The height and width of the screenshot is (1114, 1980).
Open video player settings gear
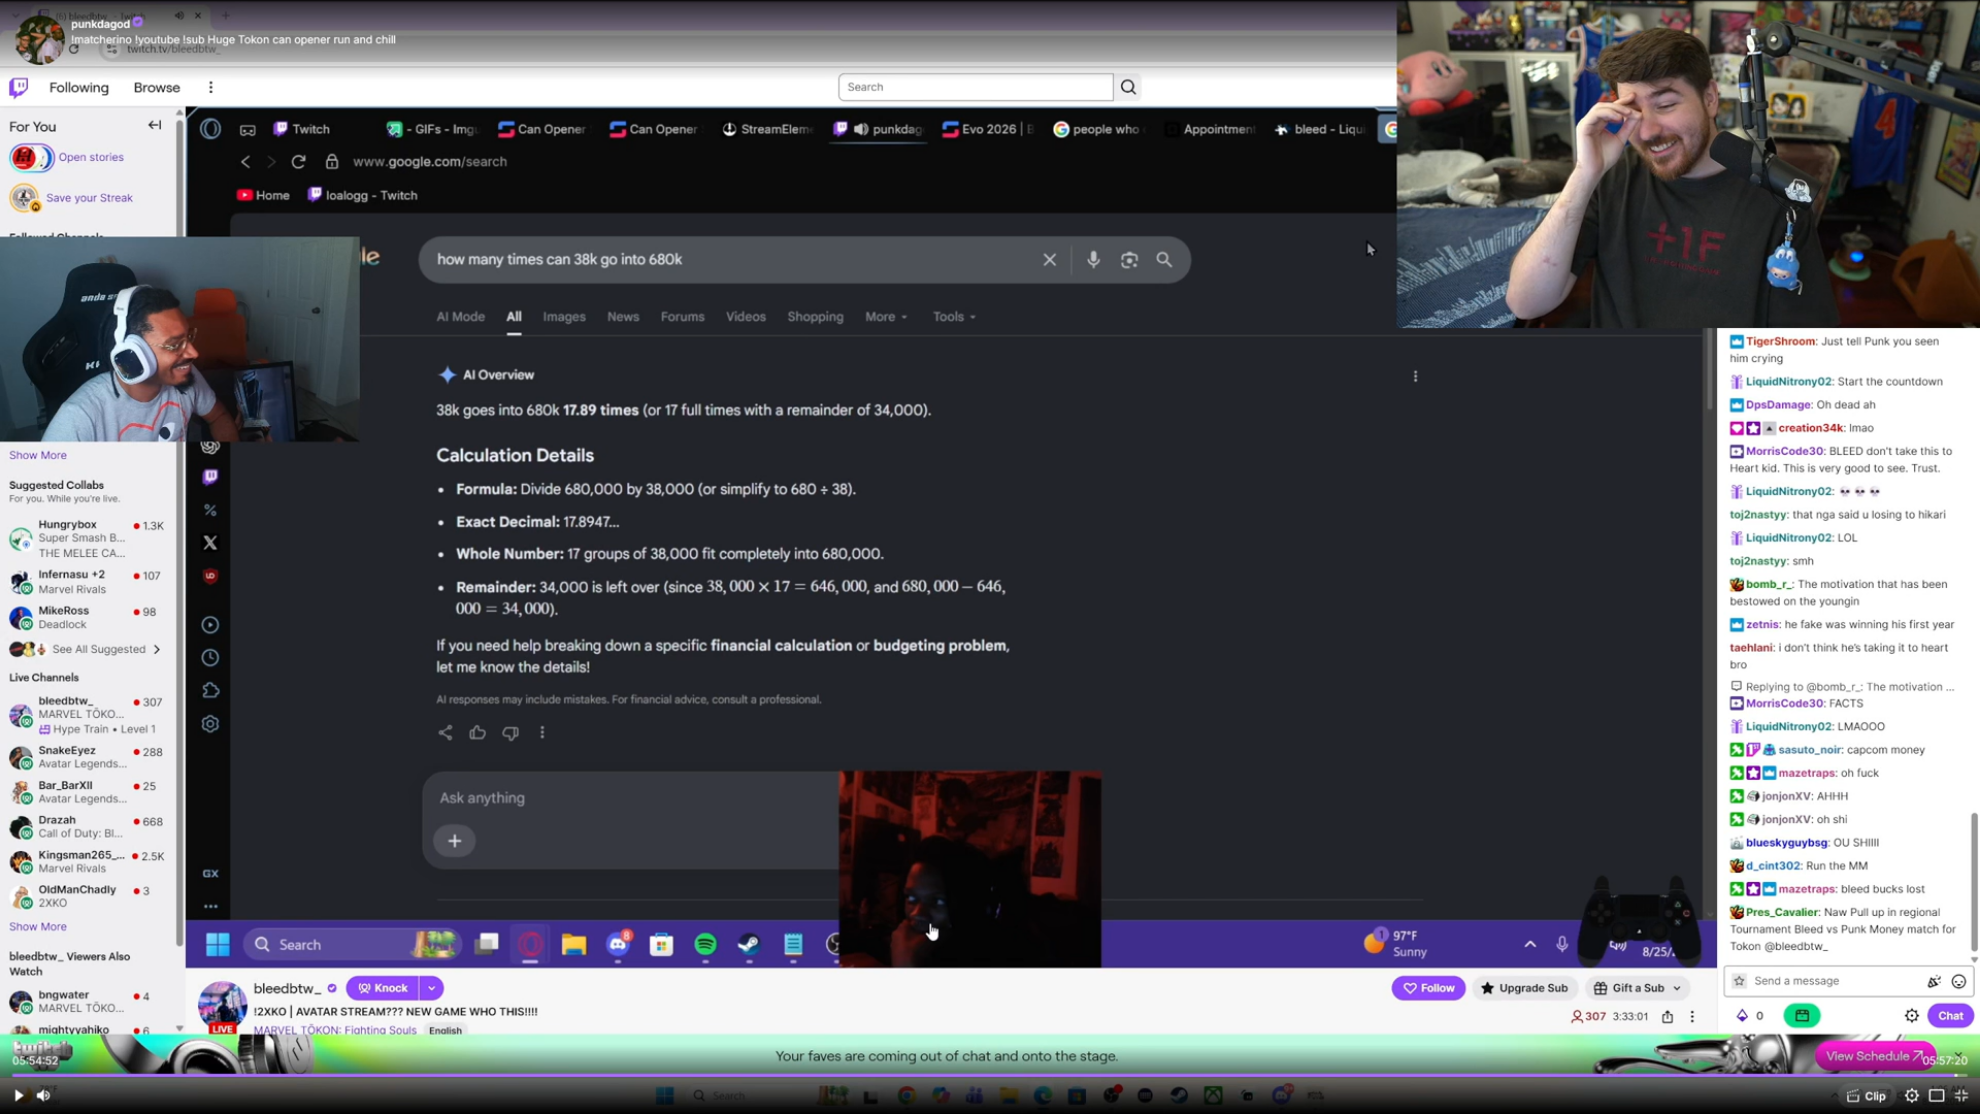click(x=1912, y=1096)
